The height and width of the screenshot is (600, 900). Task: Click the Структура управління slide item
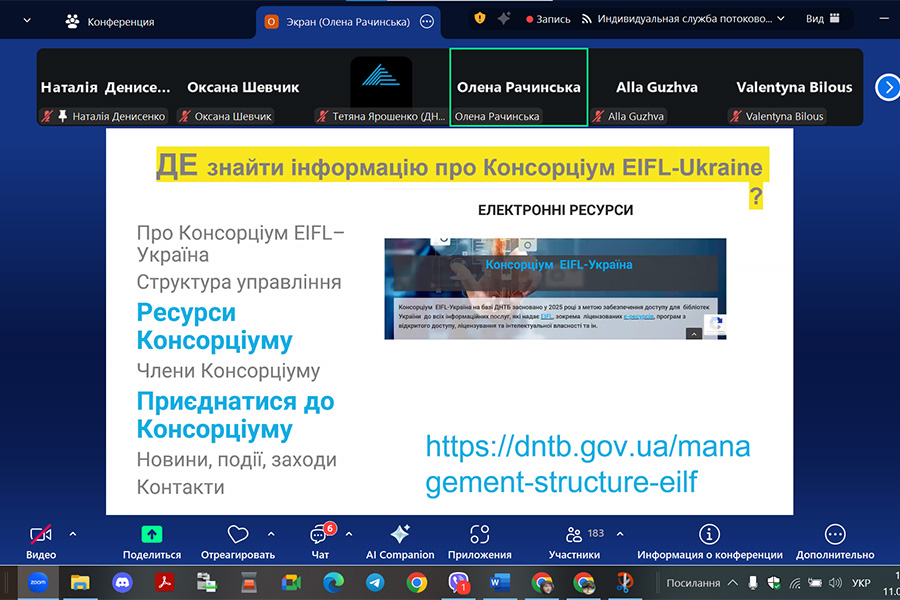(239, 282)
